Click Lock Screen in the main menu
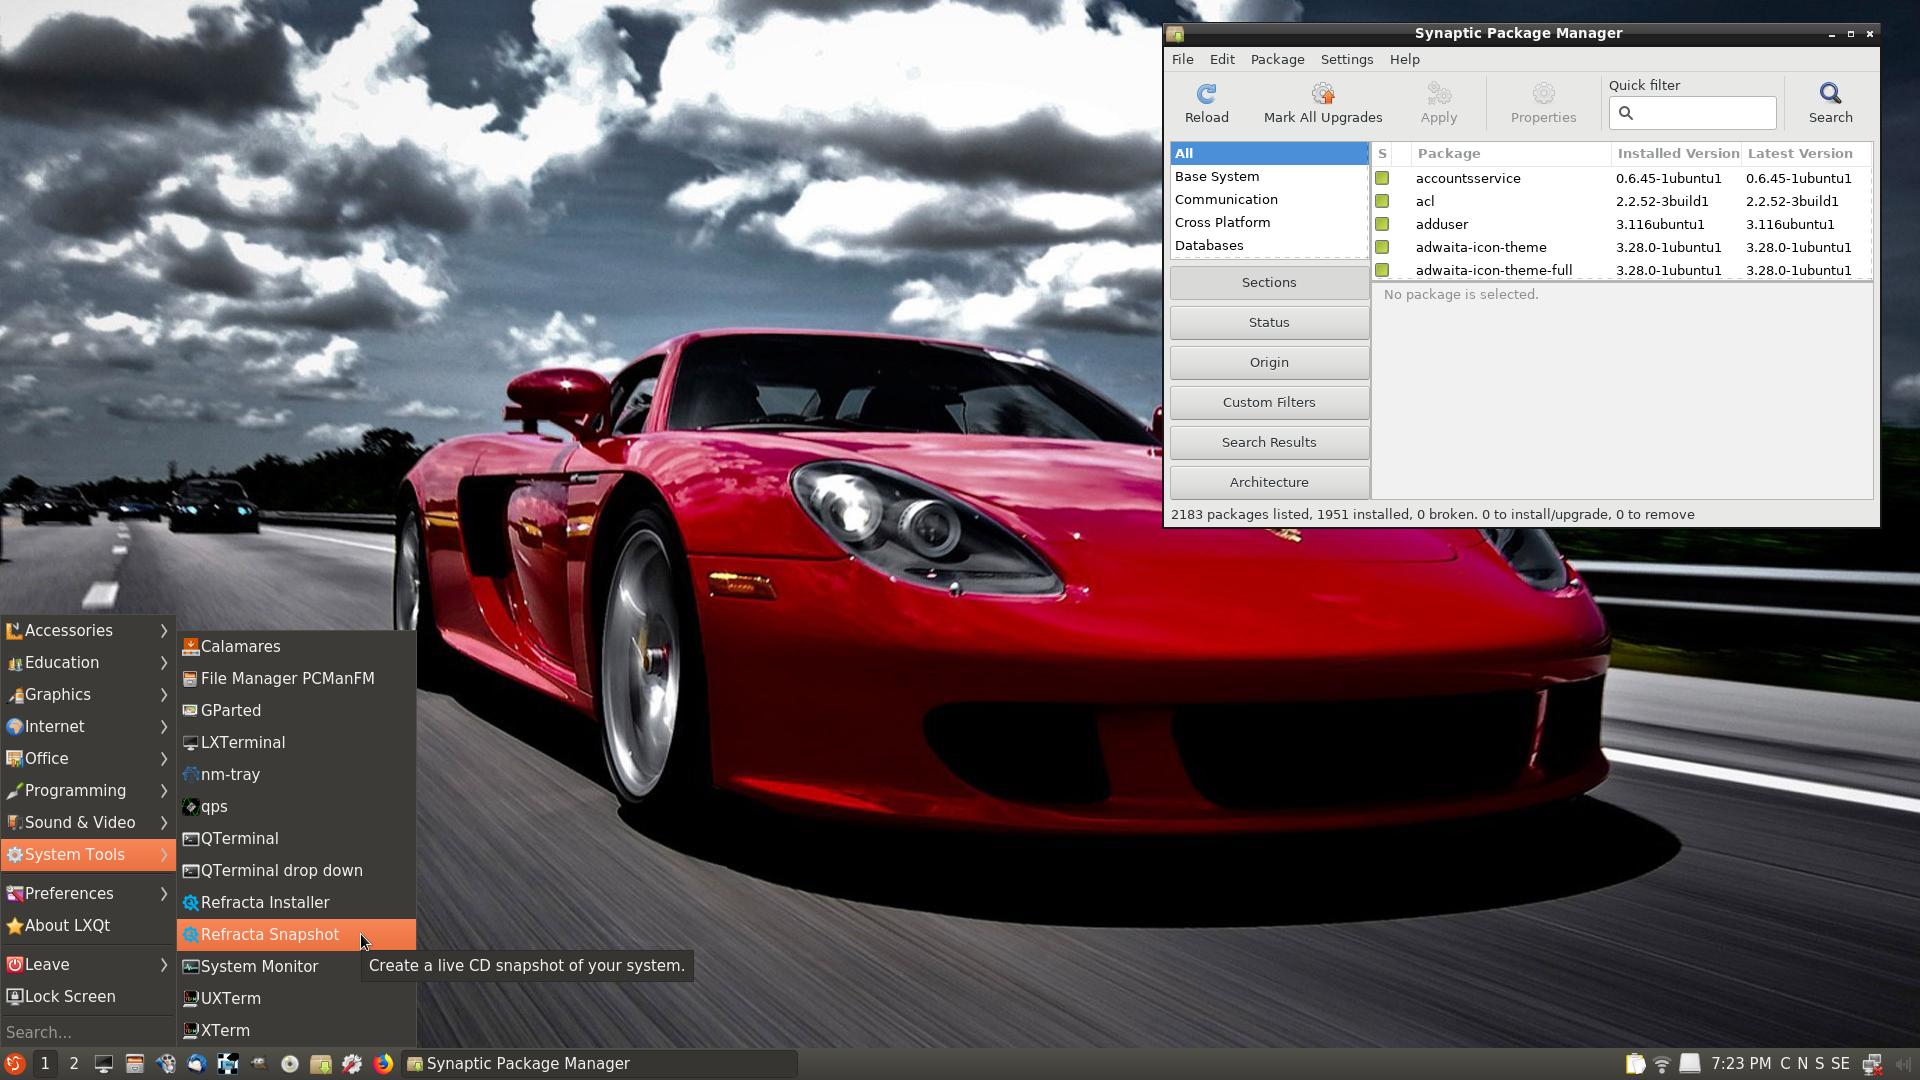 coord(88,997)
